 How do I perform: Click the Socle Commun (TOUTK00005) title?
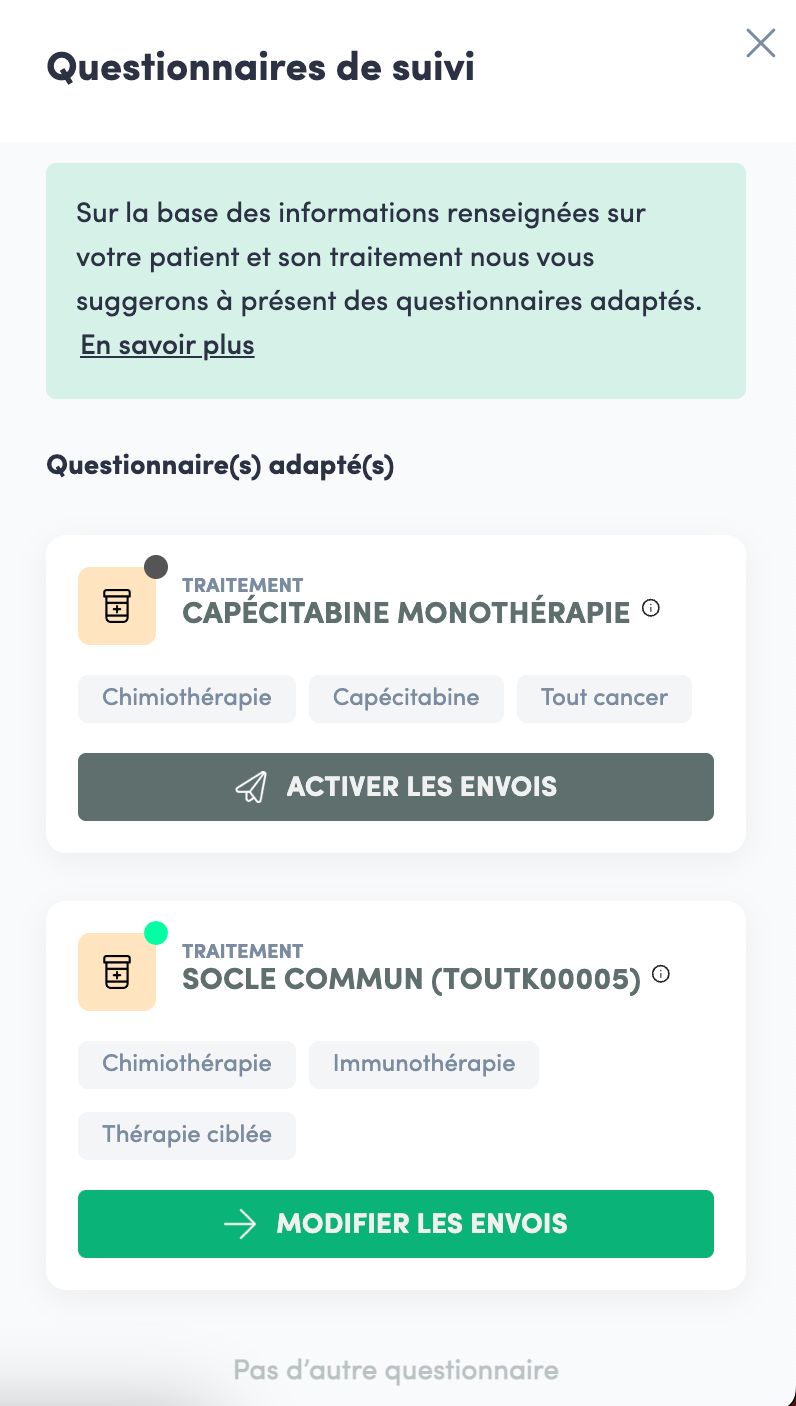411,980
